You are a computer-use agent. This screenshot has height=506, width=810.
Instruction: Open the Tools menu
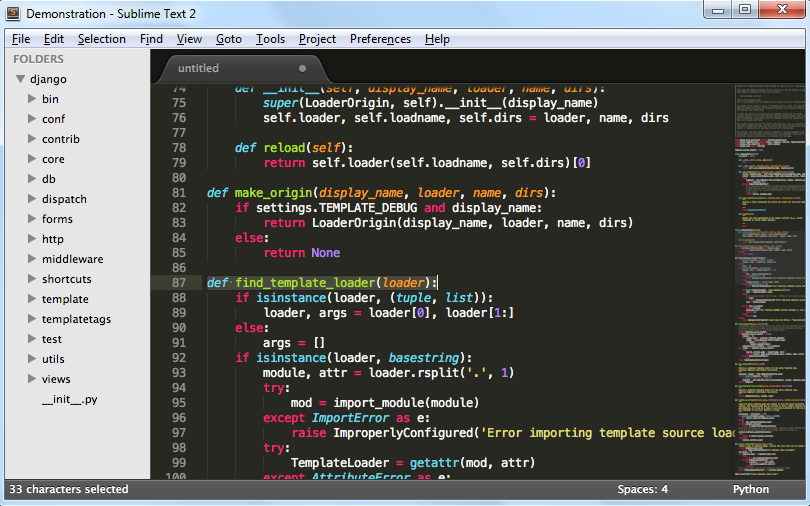pyautogui.click(x=270, y=39)
